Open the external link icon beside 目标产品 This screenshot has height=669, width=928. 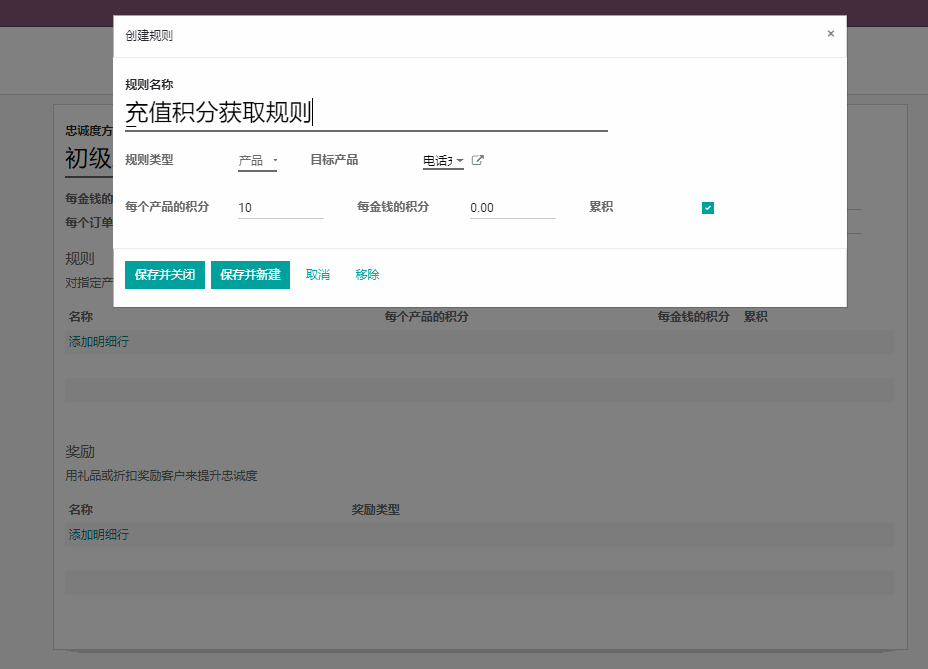coord(478,160)
